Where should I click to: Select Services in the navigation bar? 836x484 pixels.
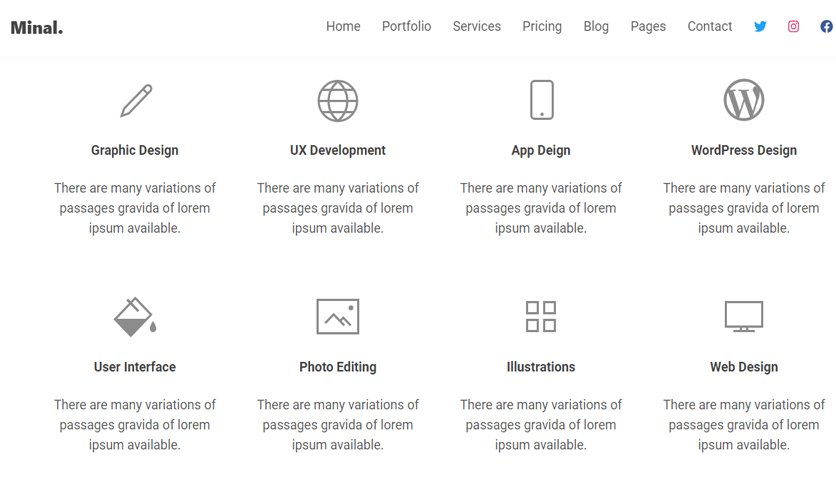pos(477,26)
